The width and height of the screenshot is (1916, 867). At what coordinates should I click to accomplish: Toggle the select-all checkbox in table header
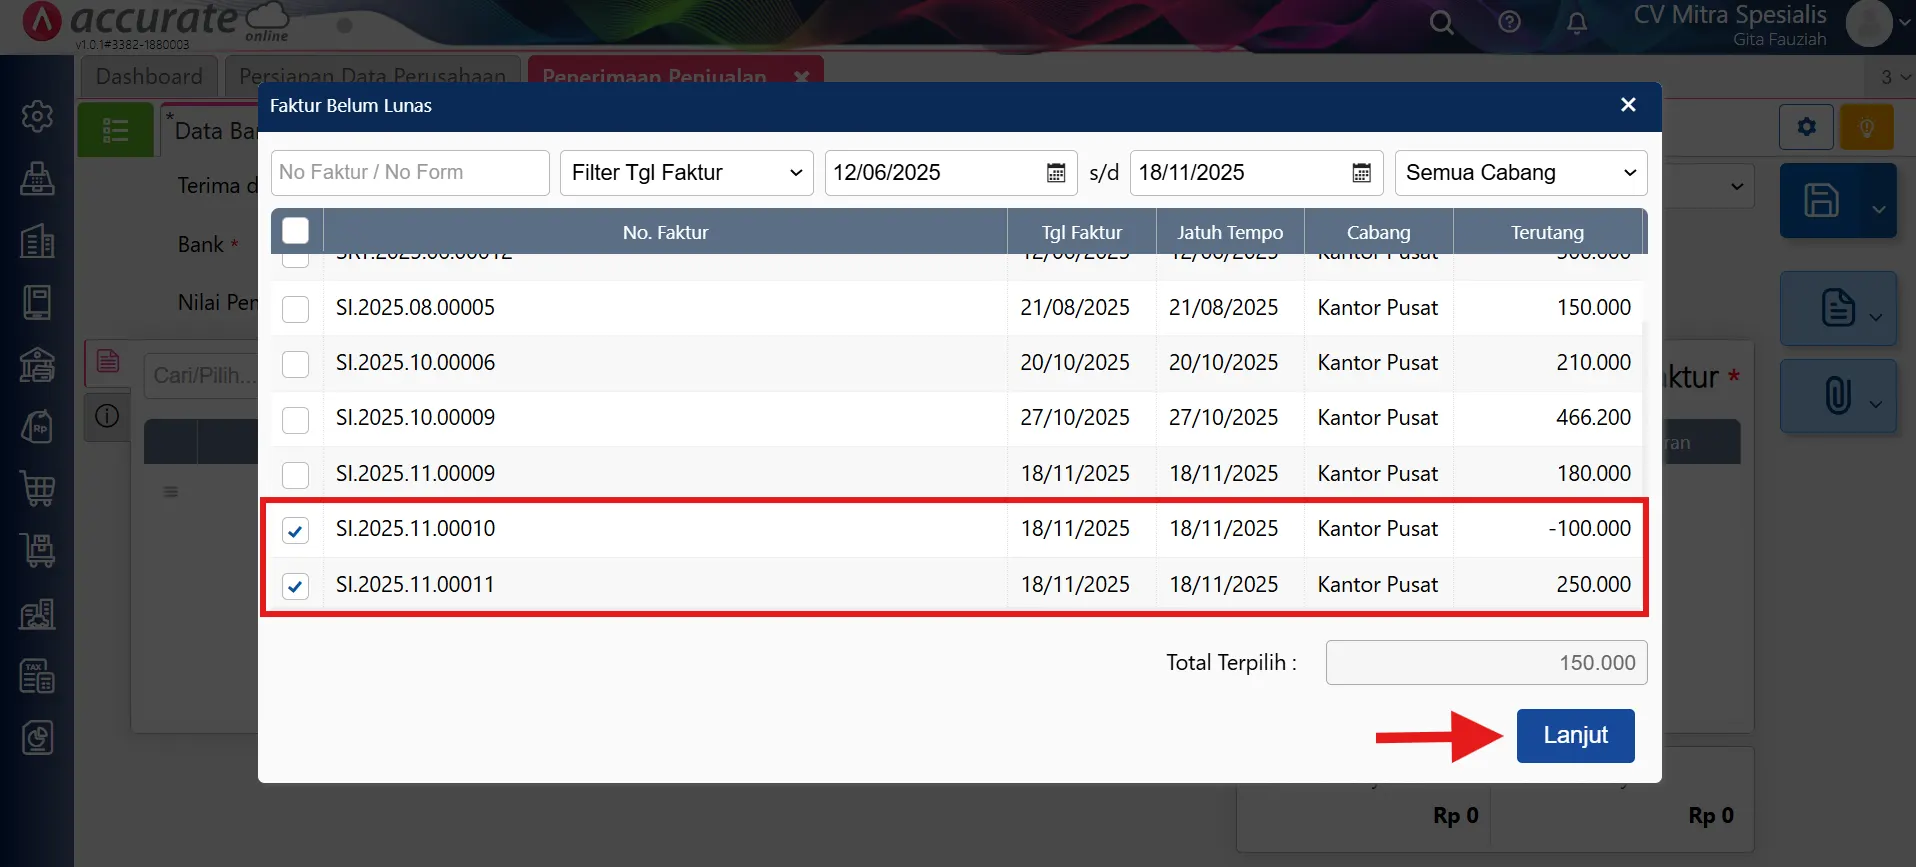(295, 231)
